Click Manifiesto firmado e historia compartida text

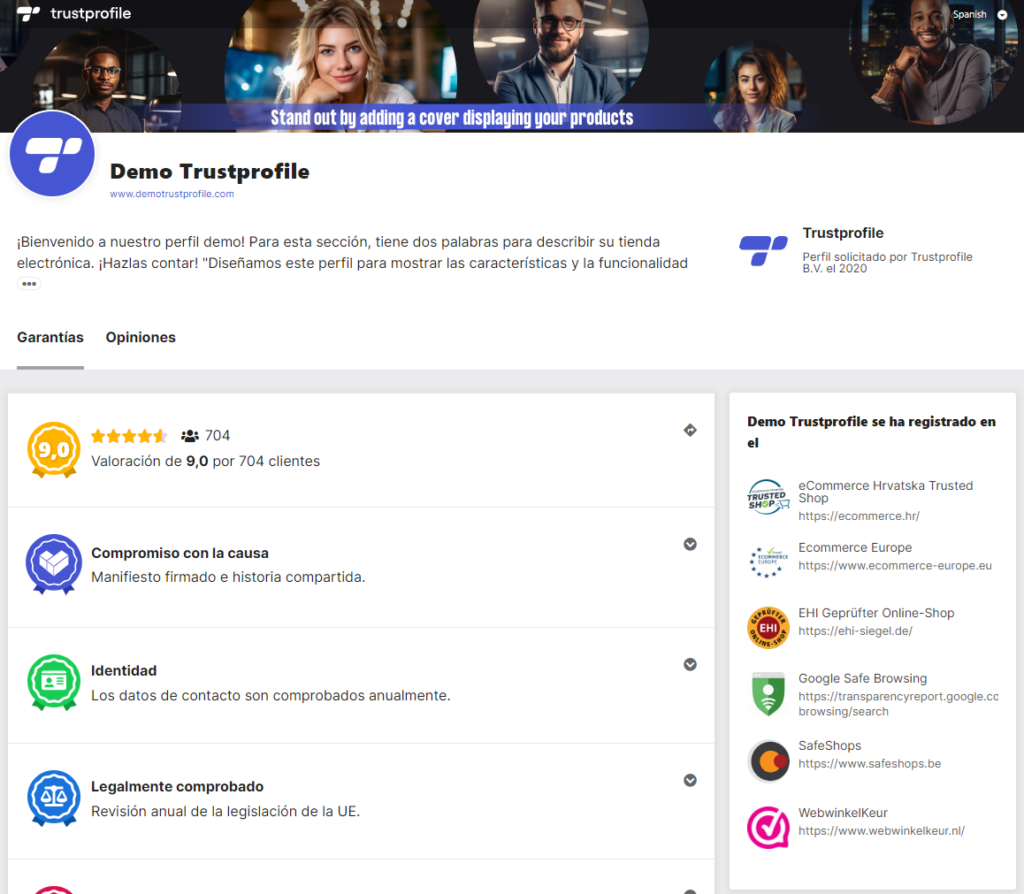(228, 577)
